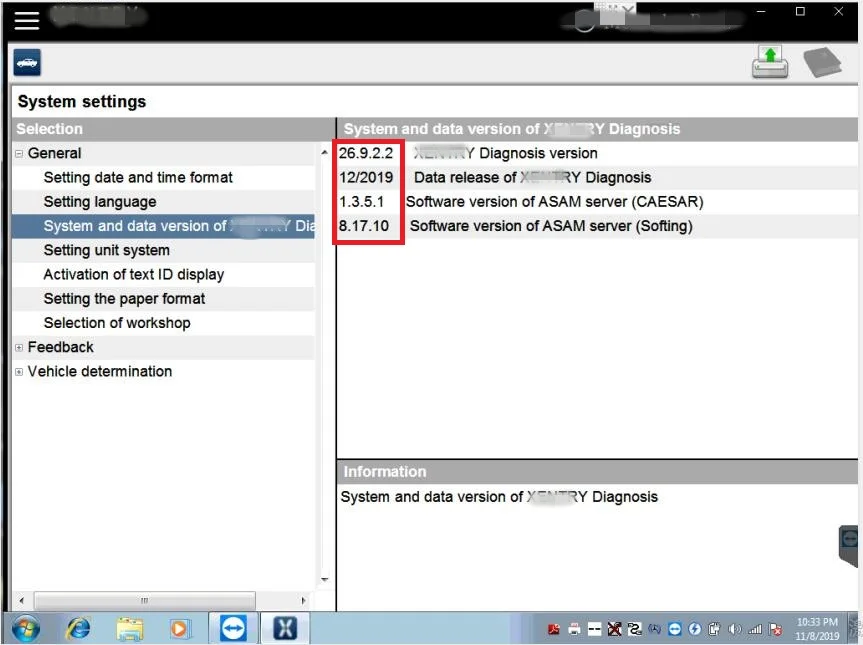Open the Windows Start menu

point(25,628)
